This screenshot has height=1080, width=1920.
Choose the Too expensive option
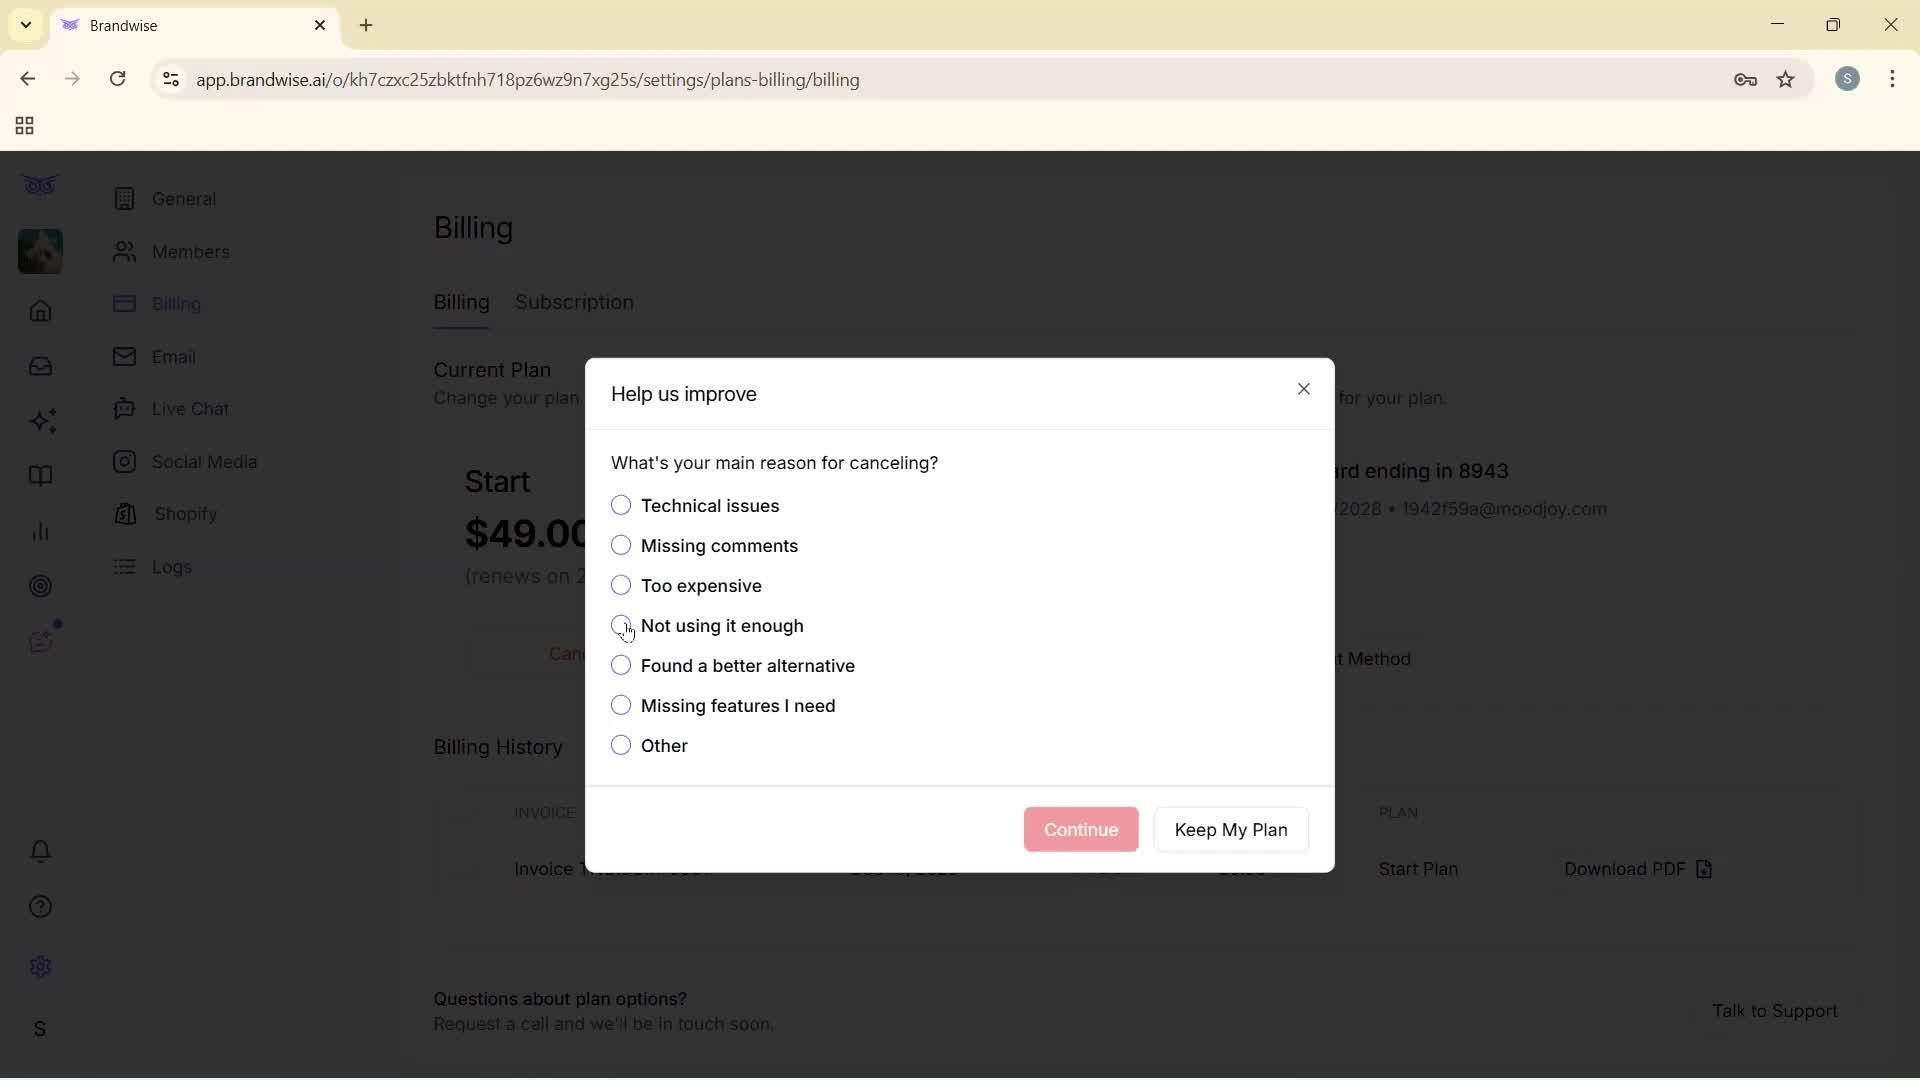[x=621, y=585]
